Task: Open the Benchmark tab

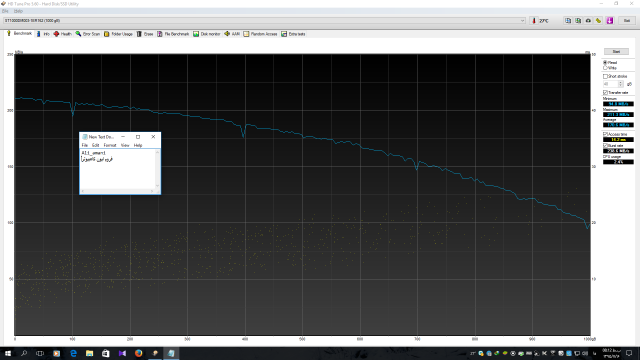Action: pyautogui.click(x=20, y=33)
